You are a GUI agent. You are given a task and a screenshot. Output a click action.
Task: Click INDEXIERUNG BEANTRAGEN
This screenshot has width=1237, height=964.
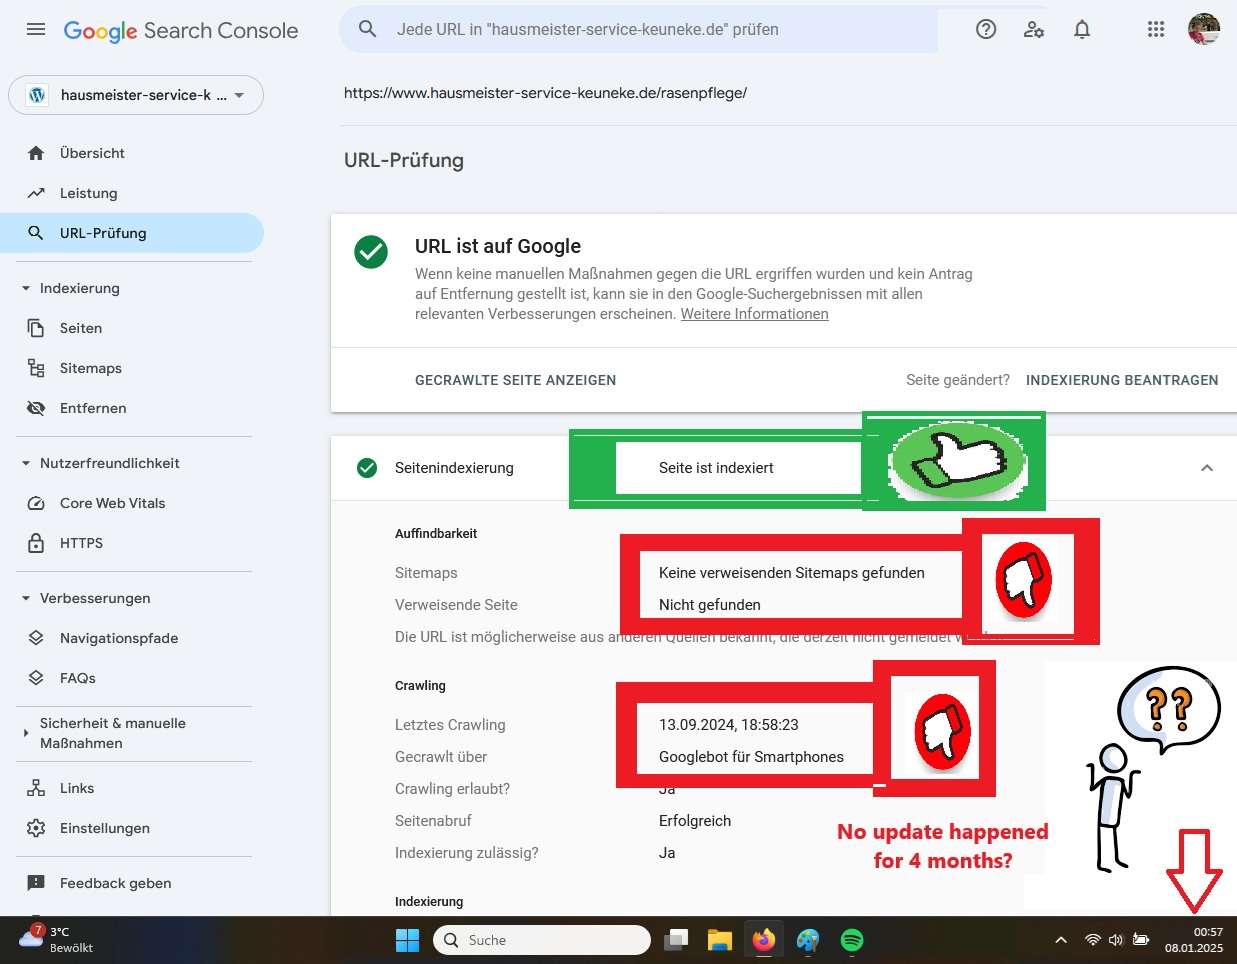pyautogui.click(x=1122, y=380)
